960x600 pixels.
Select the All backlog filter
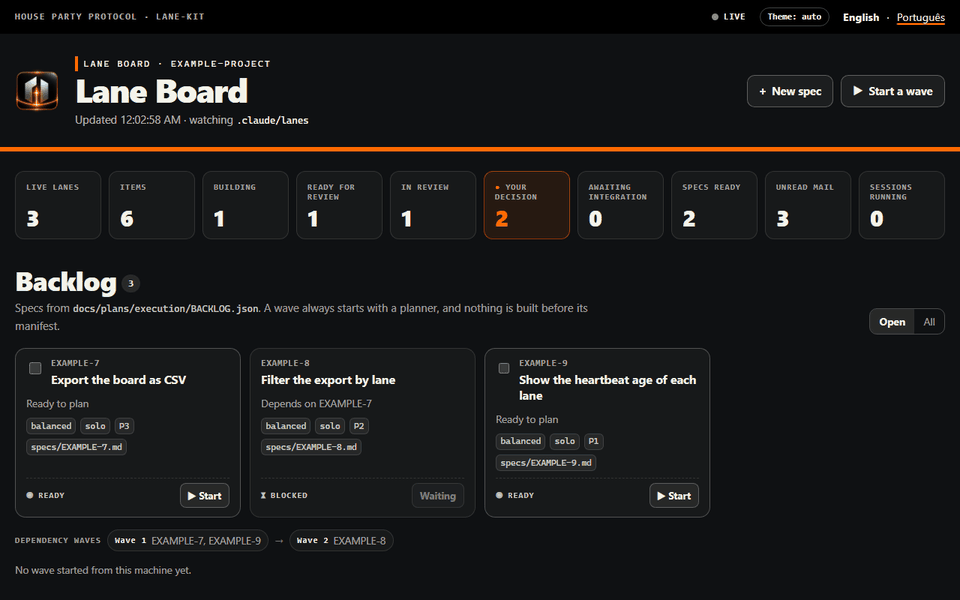(x=929, y=322)
